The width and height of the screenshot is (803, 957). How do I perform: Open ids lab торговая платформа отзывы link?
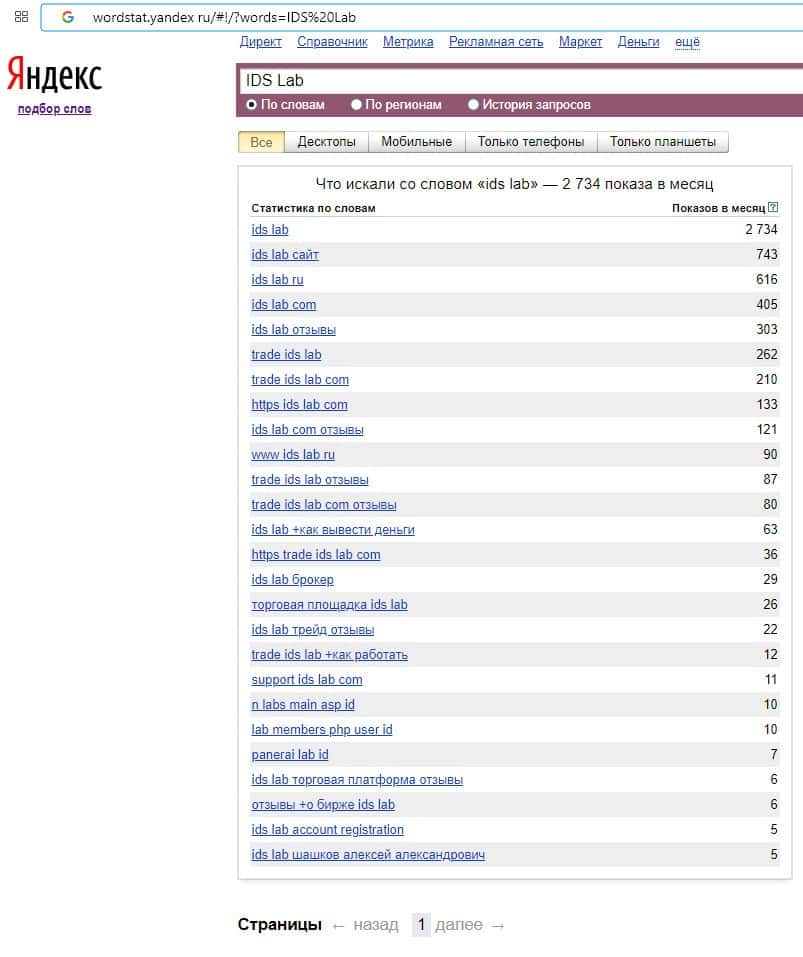coord(357,780)
